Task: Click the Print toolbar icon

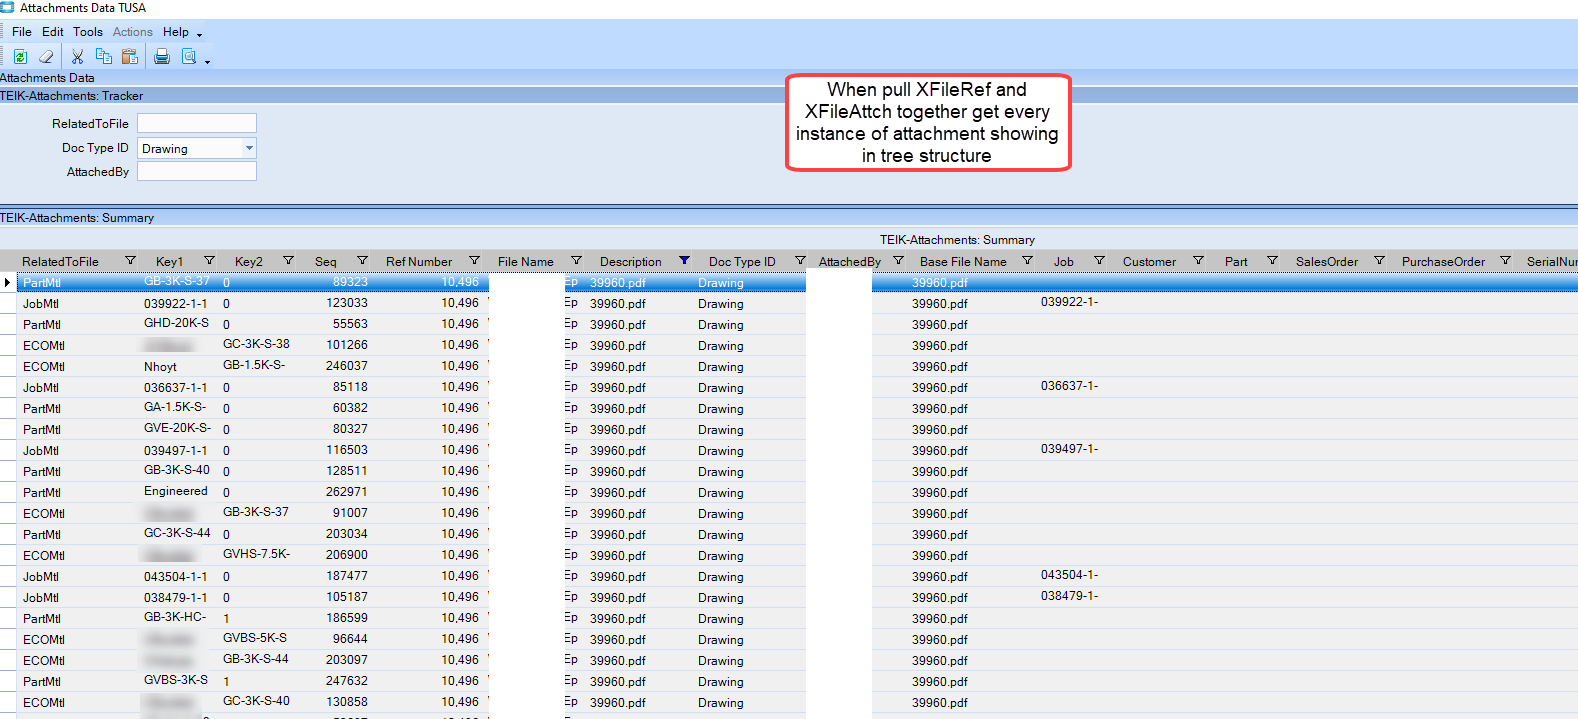Action: click(x=162, y=57)
